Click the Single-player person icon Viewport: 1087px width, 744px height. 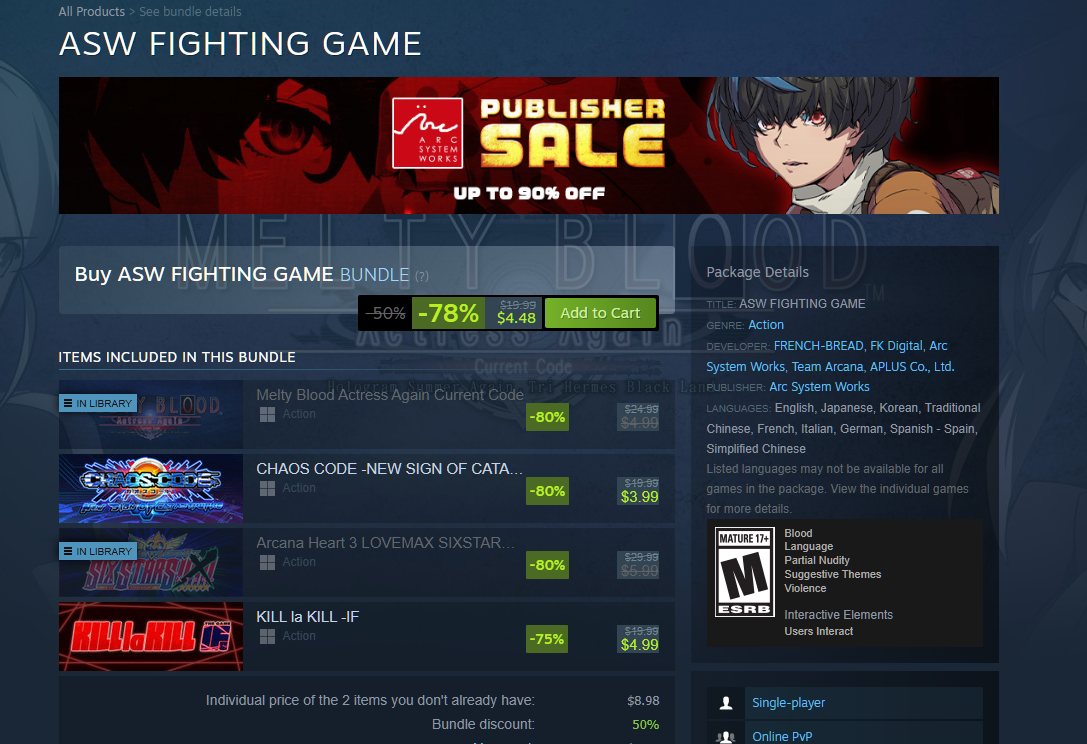pos(726,703)
